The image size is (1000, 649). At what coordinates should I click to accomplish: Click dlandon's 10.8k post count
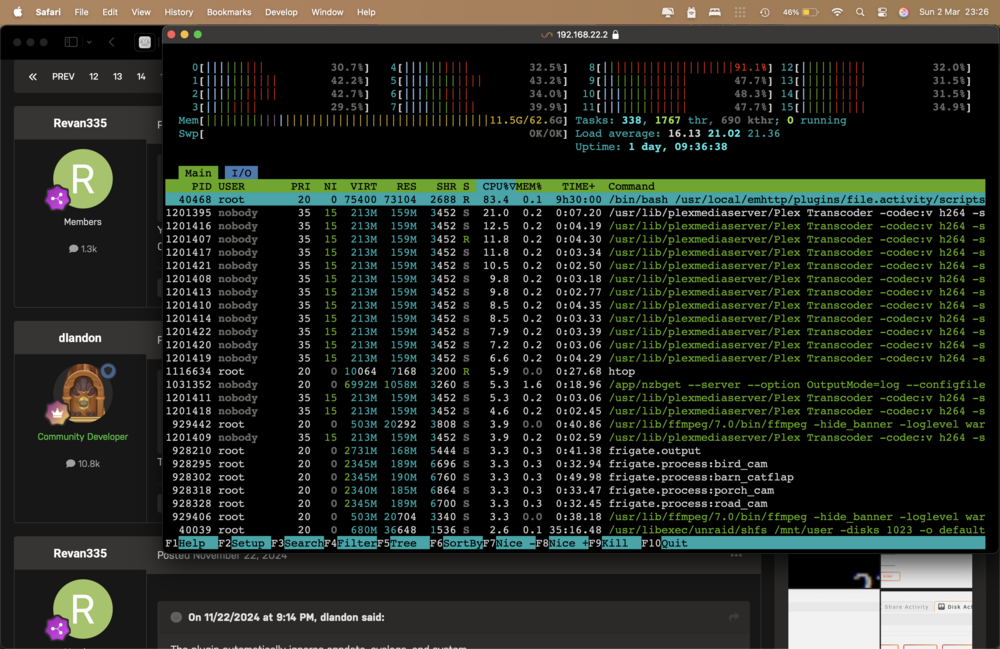click(x=83, y=463)
